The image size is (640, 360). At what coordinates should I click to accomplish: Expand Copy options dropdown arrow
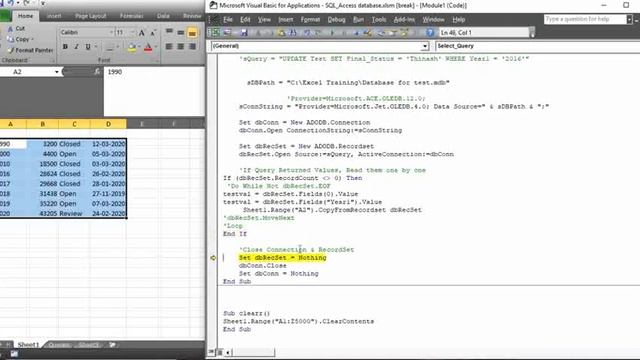pyautogui.click(x=33, y=39)
